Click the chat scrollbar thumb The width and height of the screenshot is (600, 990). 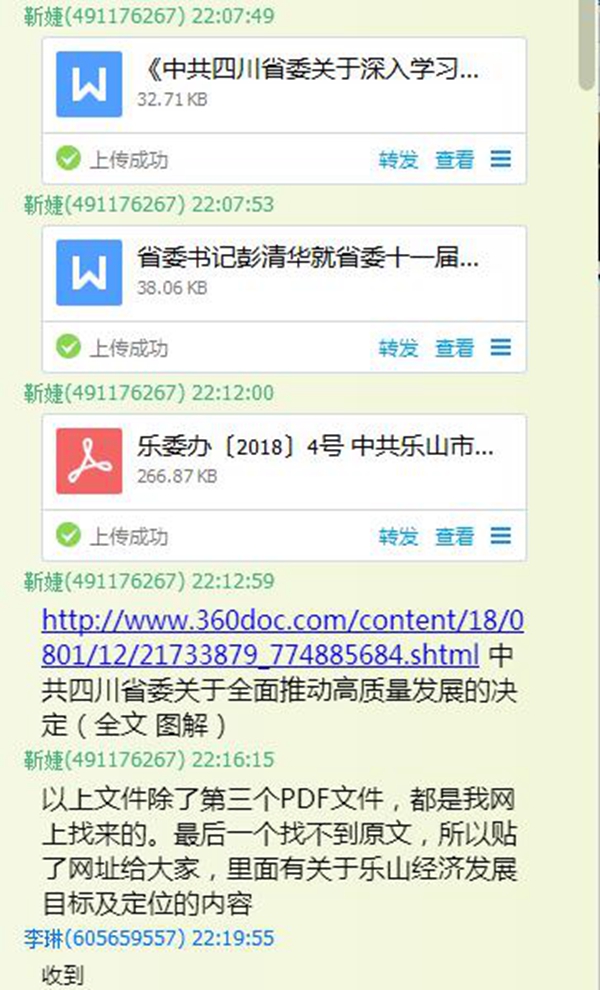pos(587,44)
